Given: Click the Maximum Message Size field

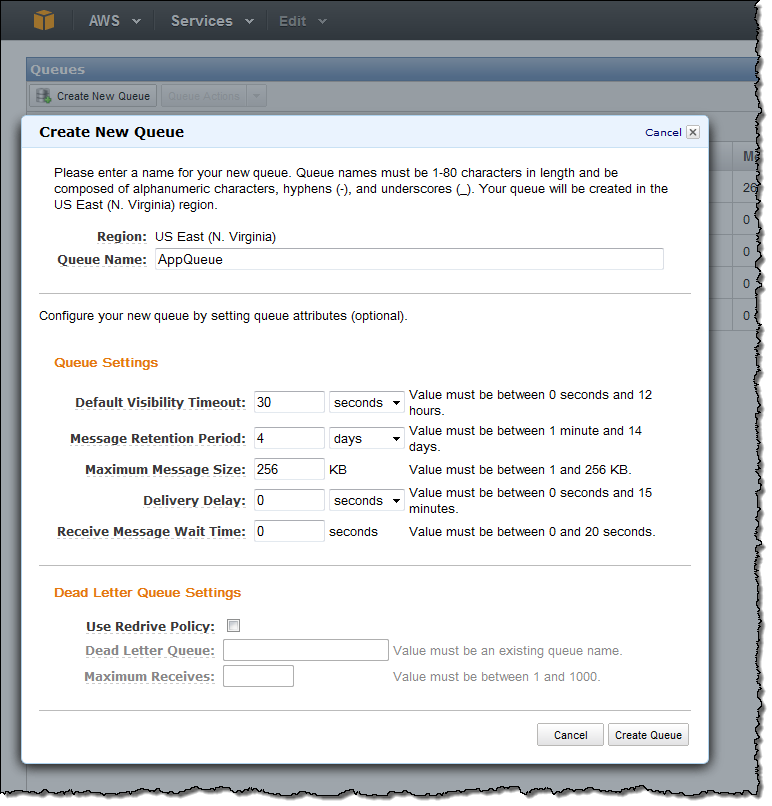Looking at the screenshot, I should (289, 469).
